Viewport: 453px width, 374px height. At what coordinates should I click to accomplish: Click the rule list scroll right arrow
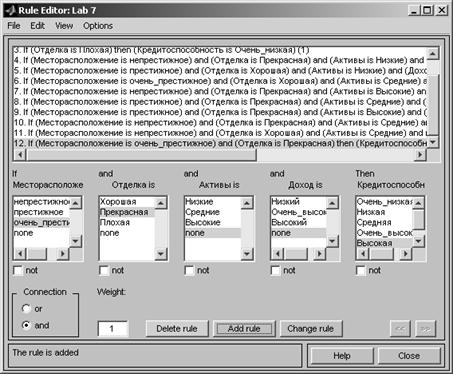click(420, 155)
